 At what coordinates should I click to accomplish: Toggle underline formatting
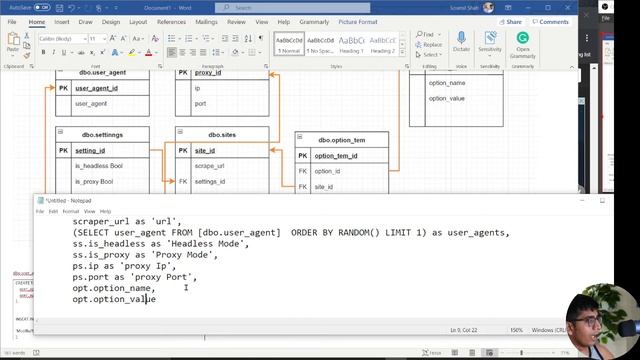point(64,52)
